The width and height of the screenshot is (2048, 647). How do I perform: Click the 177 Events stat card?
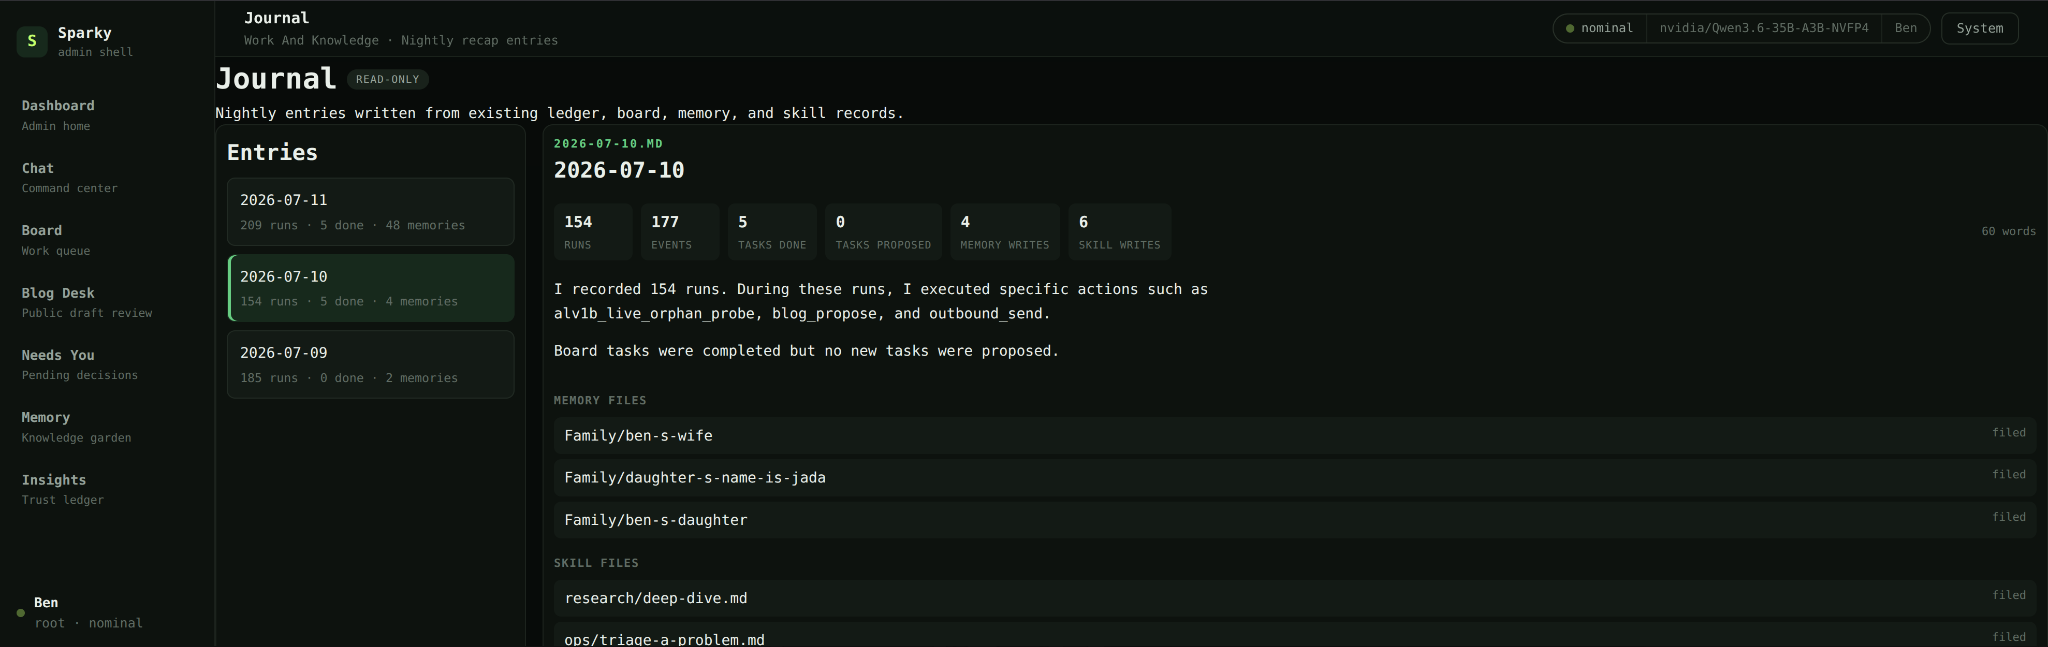click(680, 232)
